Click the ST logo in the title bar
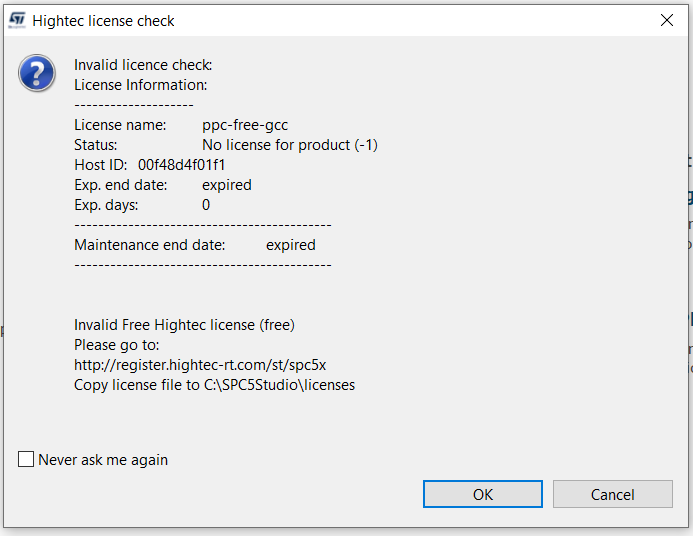This screenshot has height=536, width=693. pos(17,20)
